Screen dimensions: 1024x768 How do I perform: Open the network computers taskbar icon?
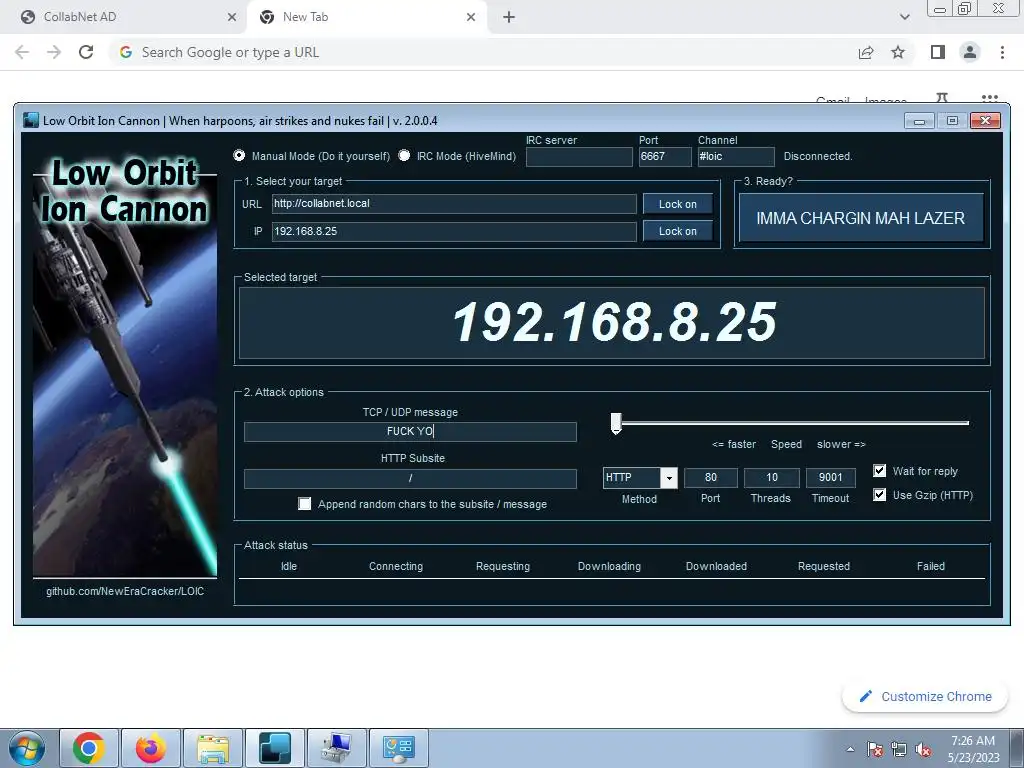(x=337, y=748)
